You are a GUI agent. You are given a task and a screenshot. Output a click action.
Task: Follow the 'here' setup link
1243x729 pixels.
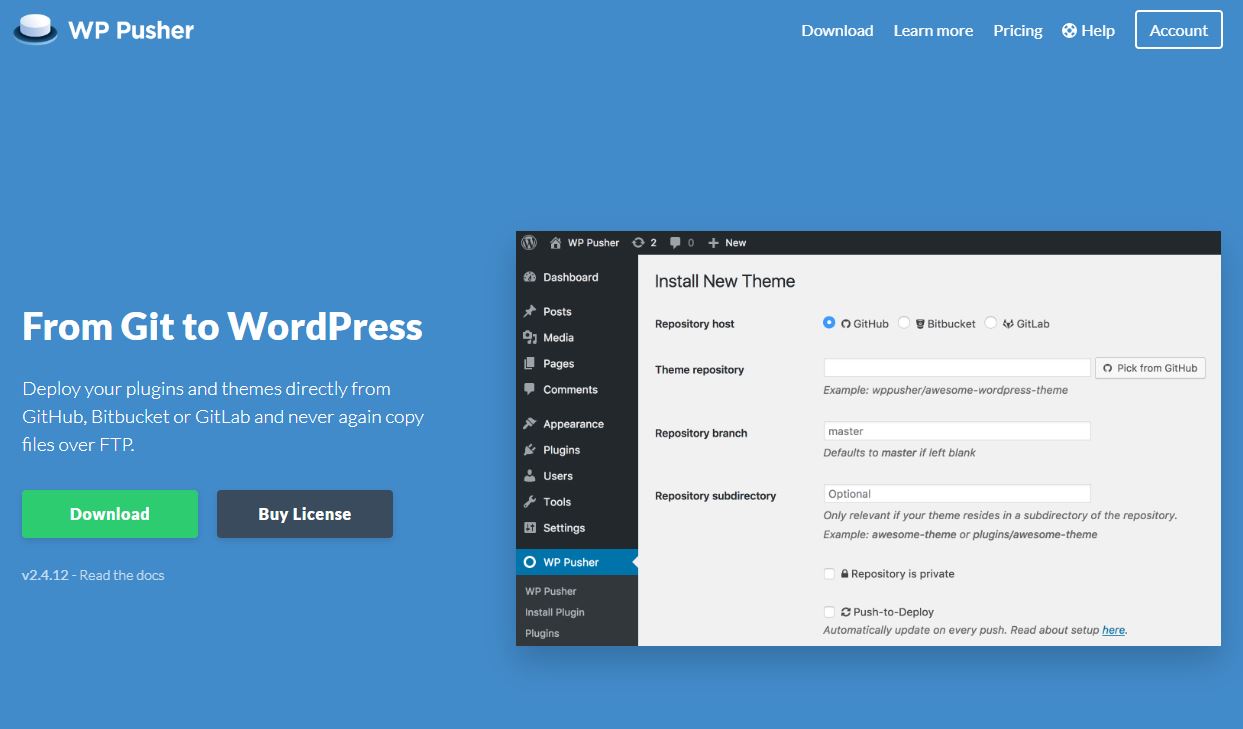[x=1113, y=630]
